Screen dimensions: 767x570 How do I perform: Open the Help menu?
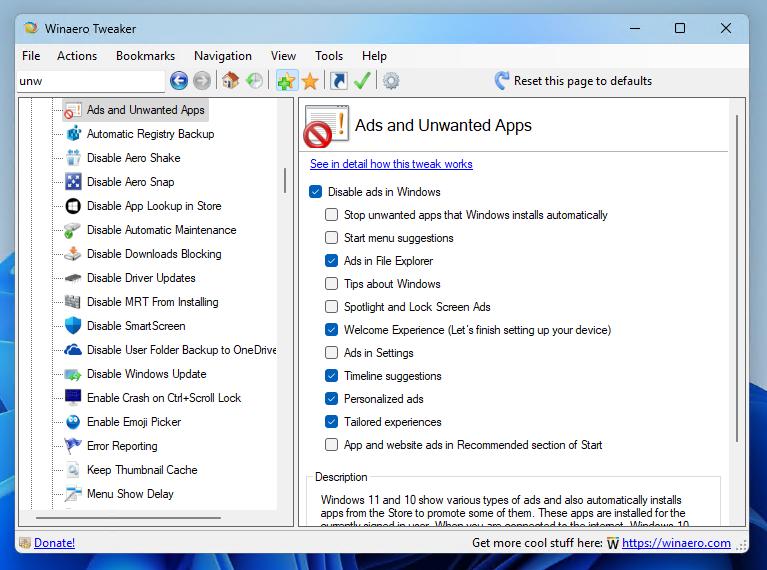[374, 56]
